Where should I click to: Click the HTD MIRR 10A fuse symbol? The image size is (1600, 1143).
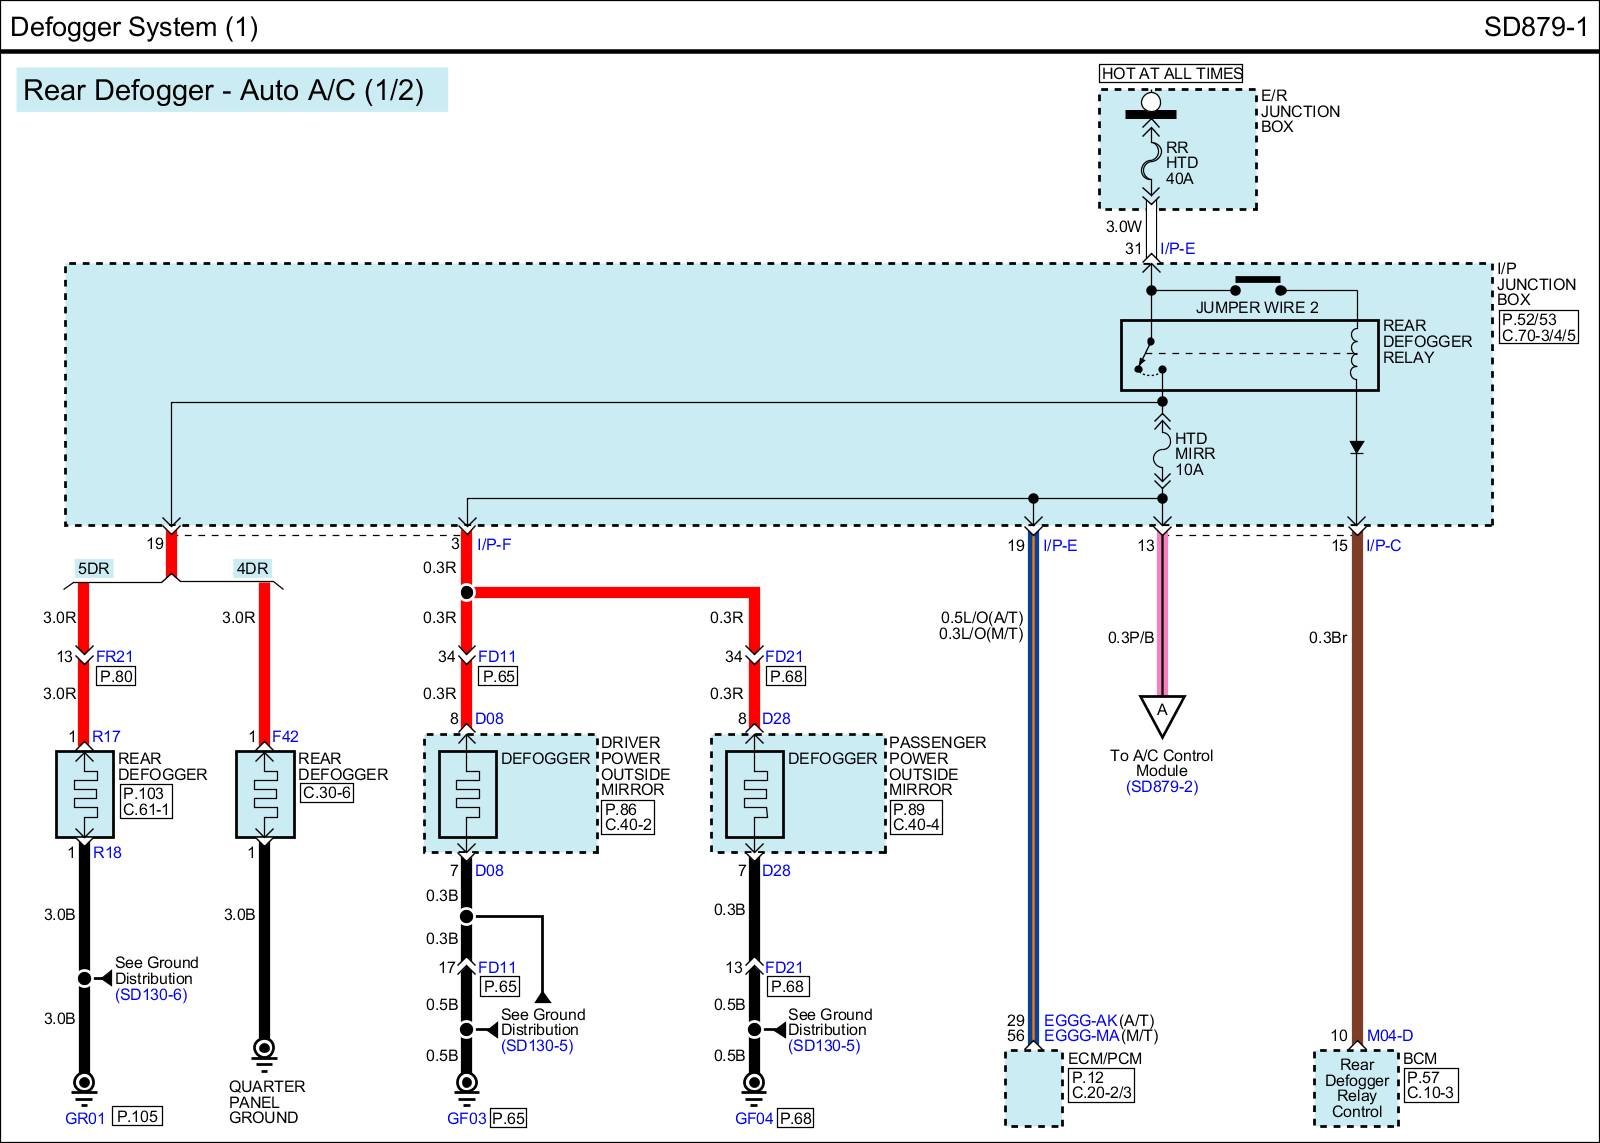pyautogui.click(x=1162, y=452)
